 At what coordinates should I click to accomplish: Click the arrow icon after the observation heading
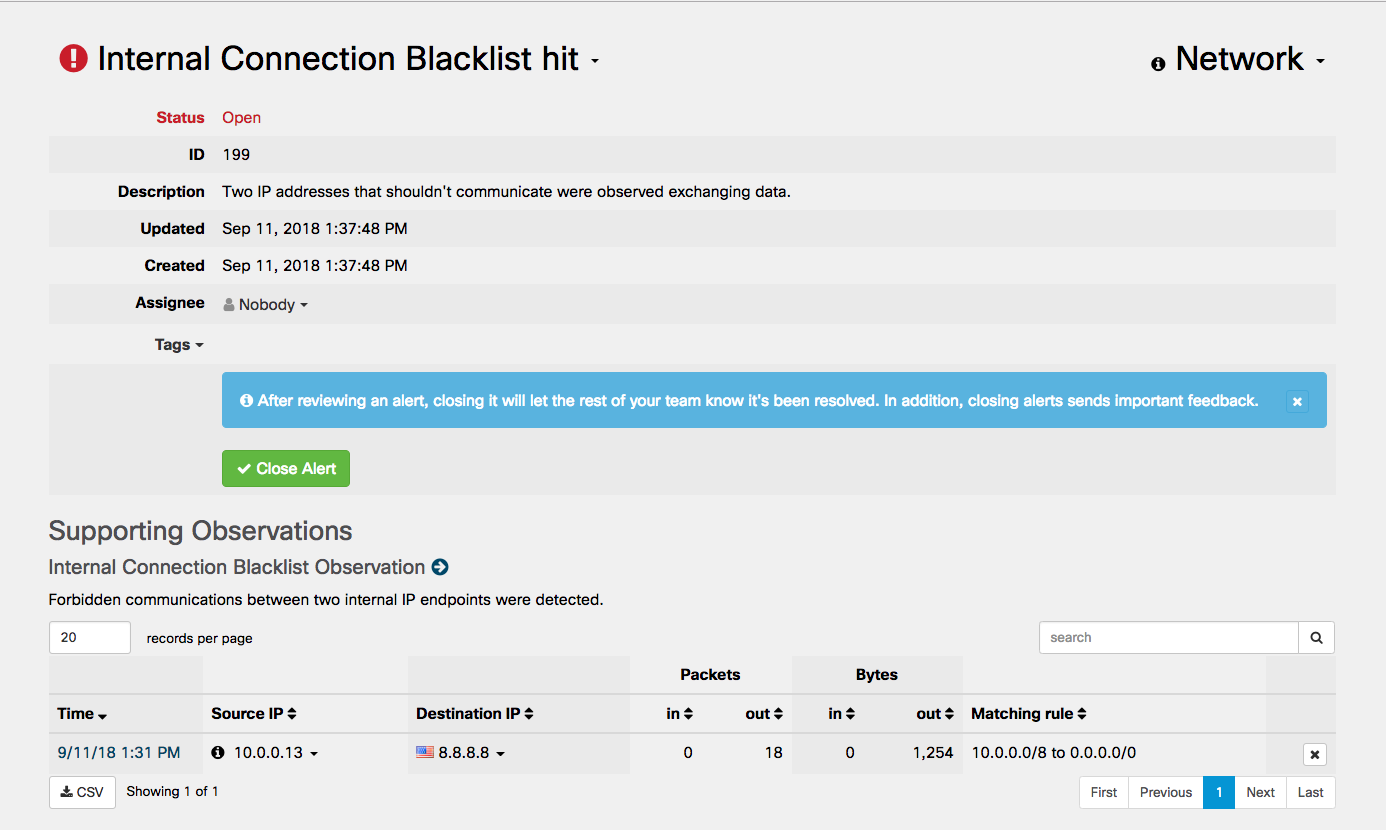pos(439,566)
